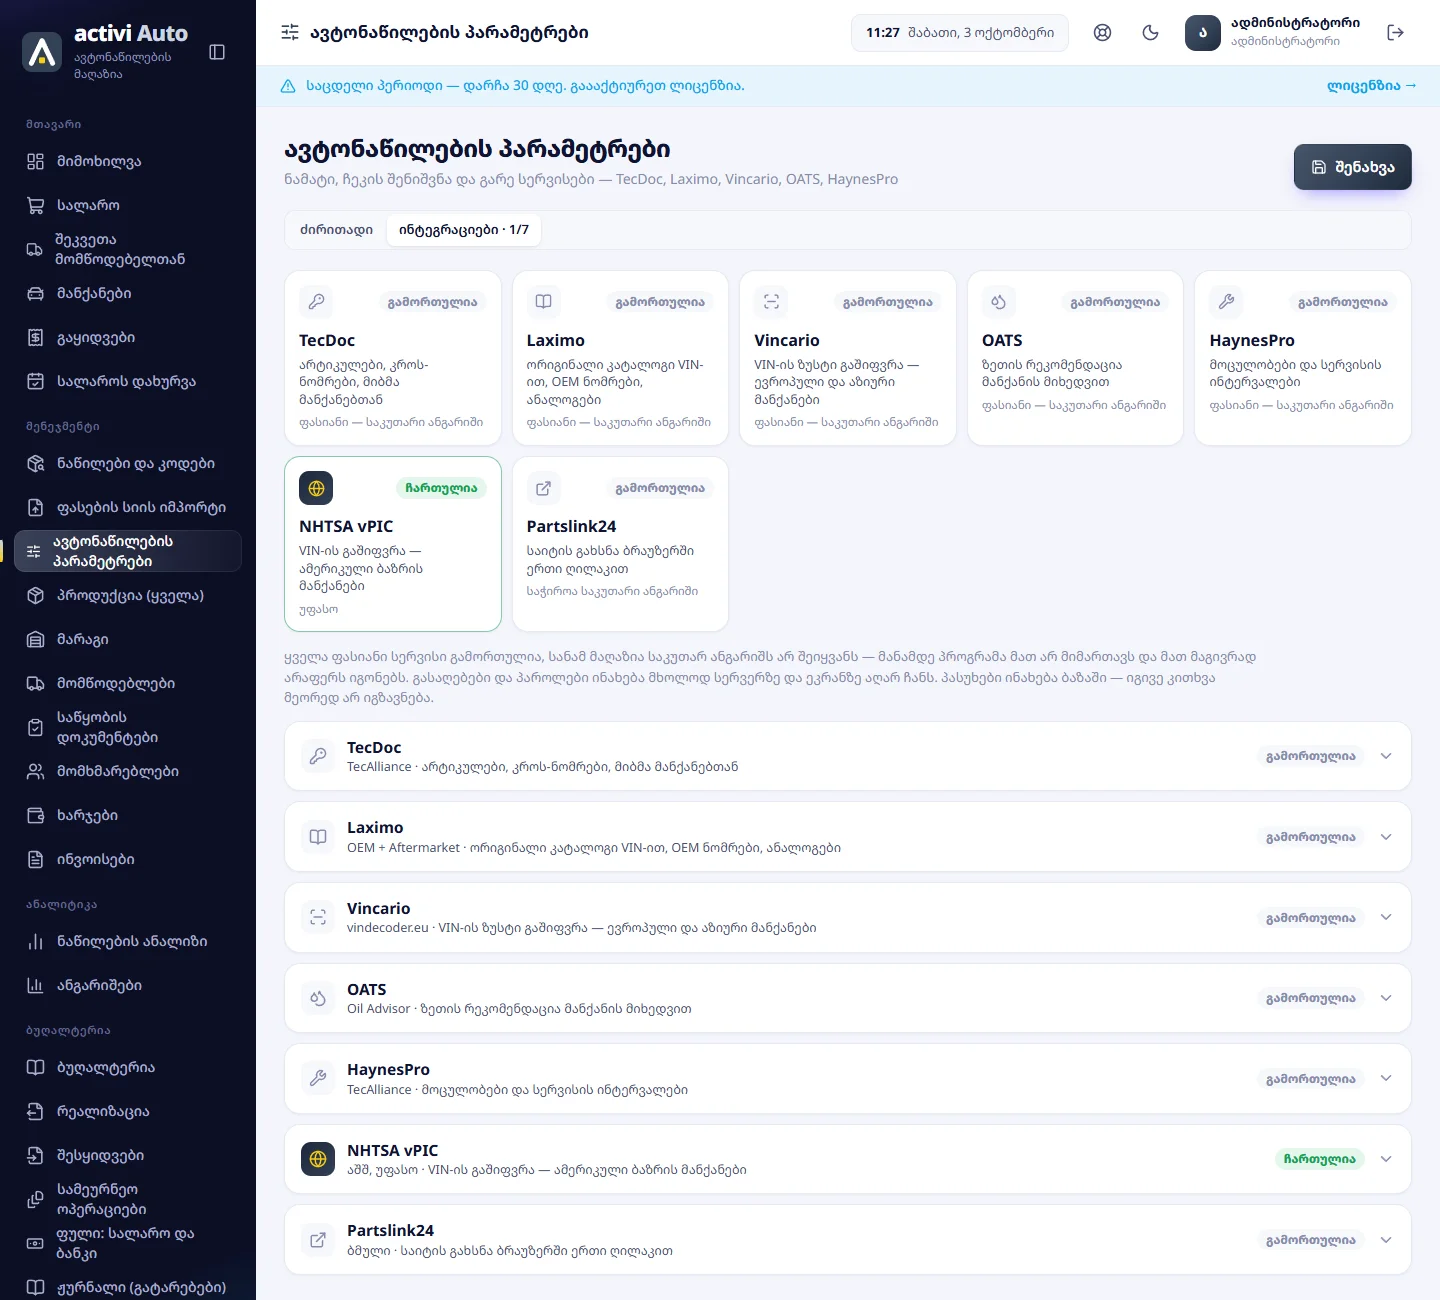Open ინვოისები in the sidebar
Image resolution: width=1440 pixels, height=1300 pixels.
(x=128, y=859)
